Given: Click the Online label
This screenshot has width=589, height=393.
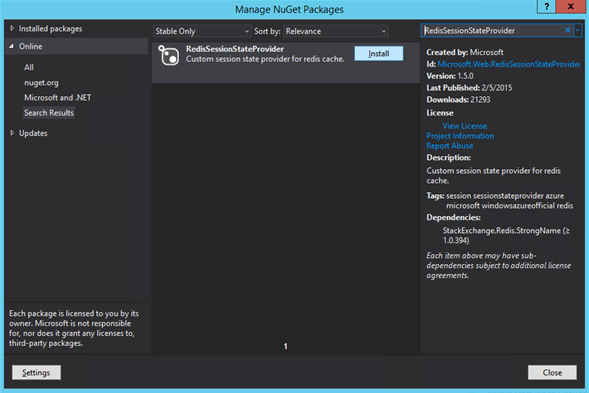Looking at the screenshot, I should [x=31, y=46].
